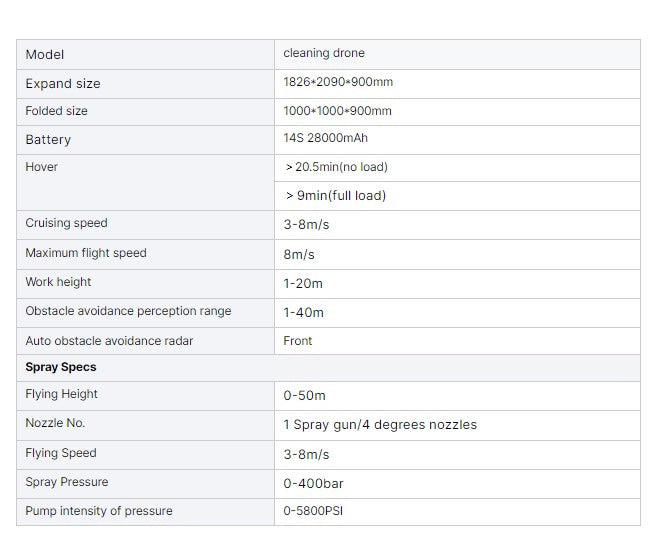This screenshot has height=542, width=661.
Task: Select the 0-5800PSI pump pressure value
Action: pos(314,511)
